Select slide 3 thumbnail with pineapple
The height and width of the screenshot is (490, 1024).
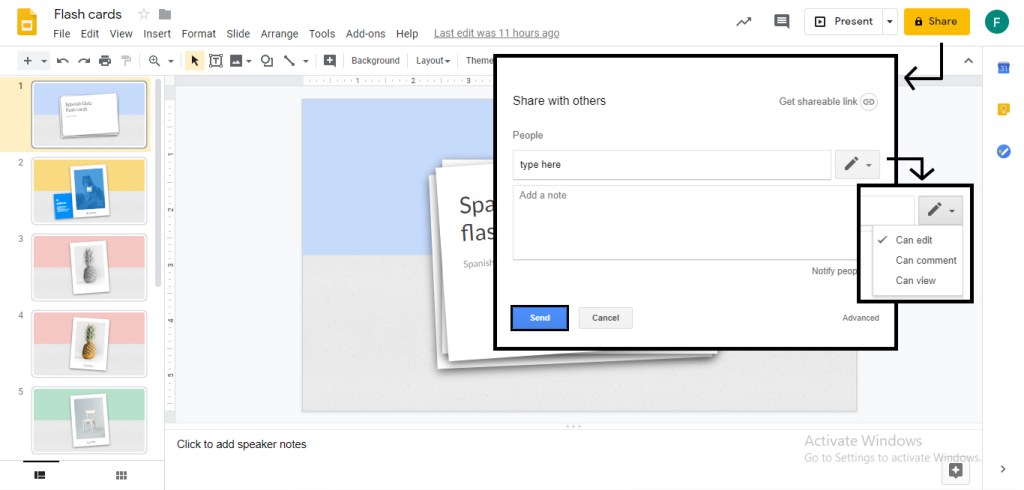(x=89, y=266)
